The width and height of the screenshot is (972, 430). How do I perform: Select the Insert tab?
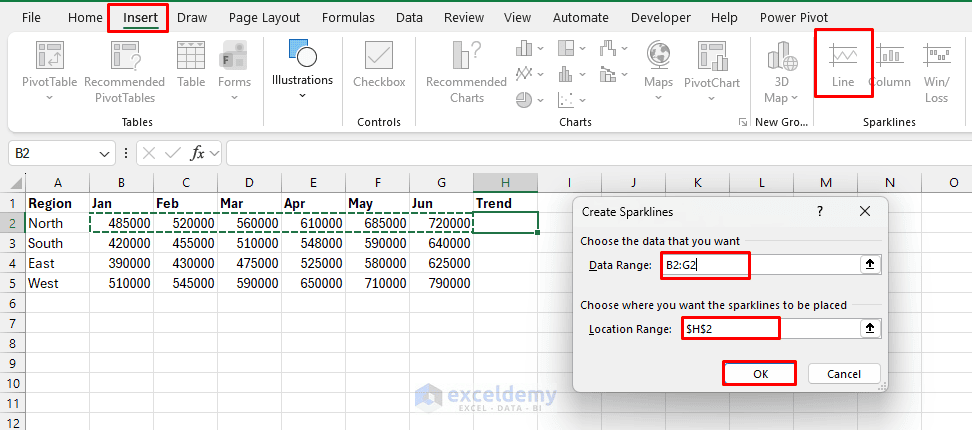point(140,17)
